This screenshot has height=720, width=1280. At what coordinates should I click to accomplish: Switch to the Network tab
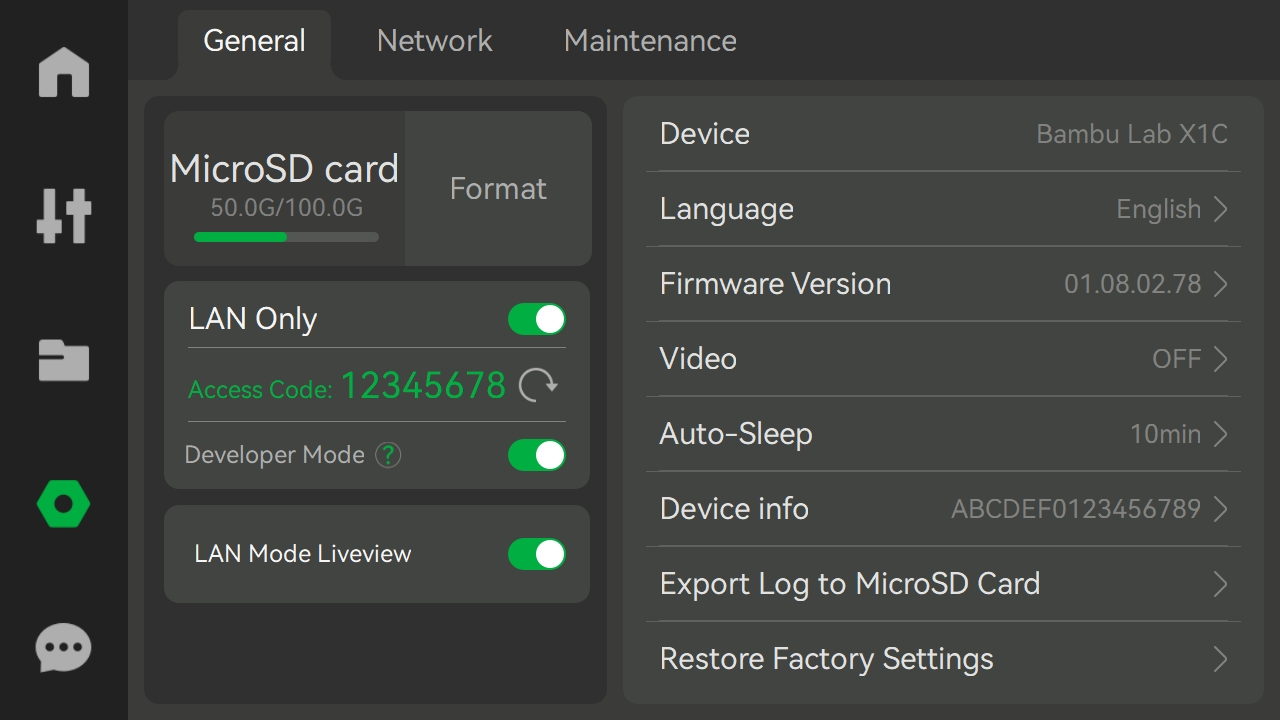434,41
